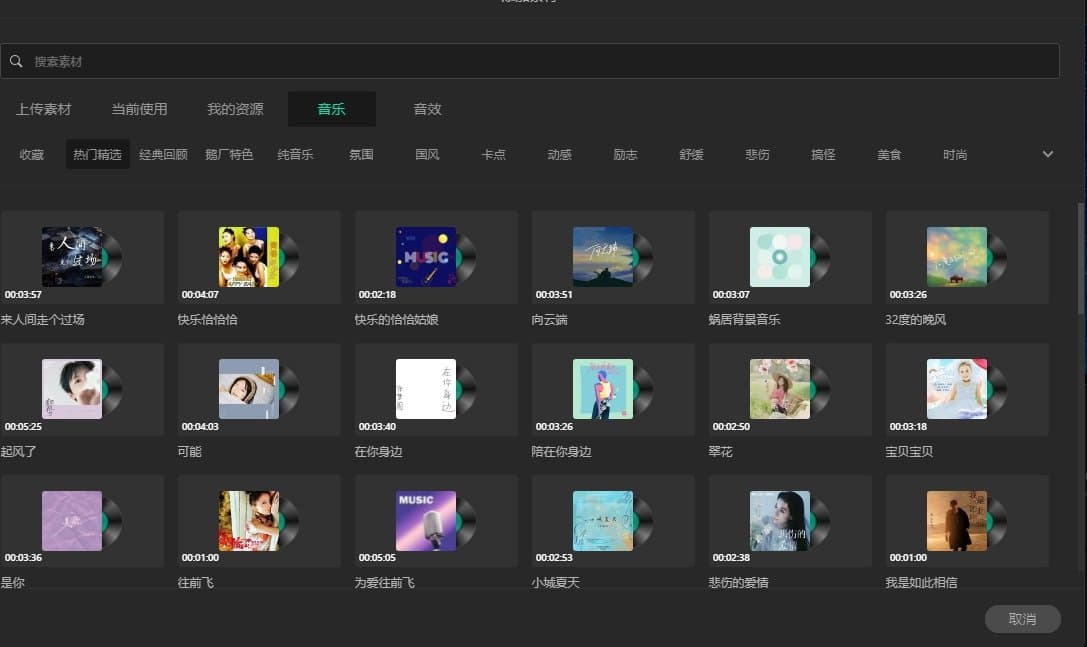Open the 国风 music category
1087x647 pixels.
(427, 155)
